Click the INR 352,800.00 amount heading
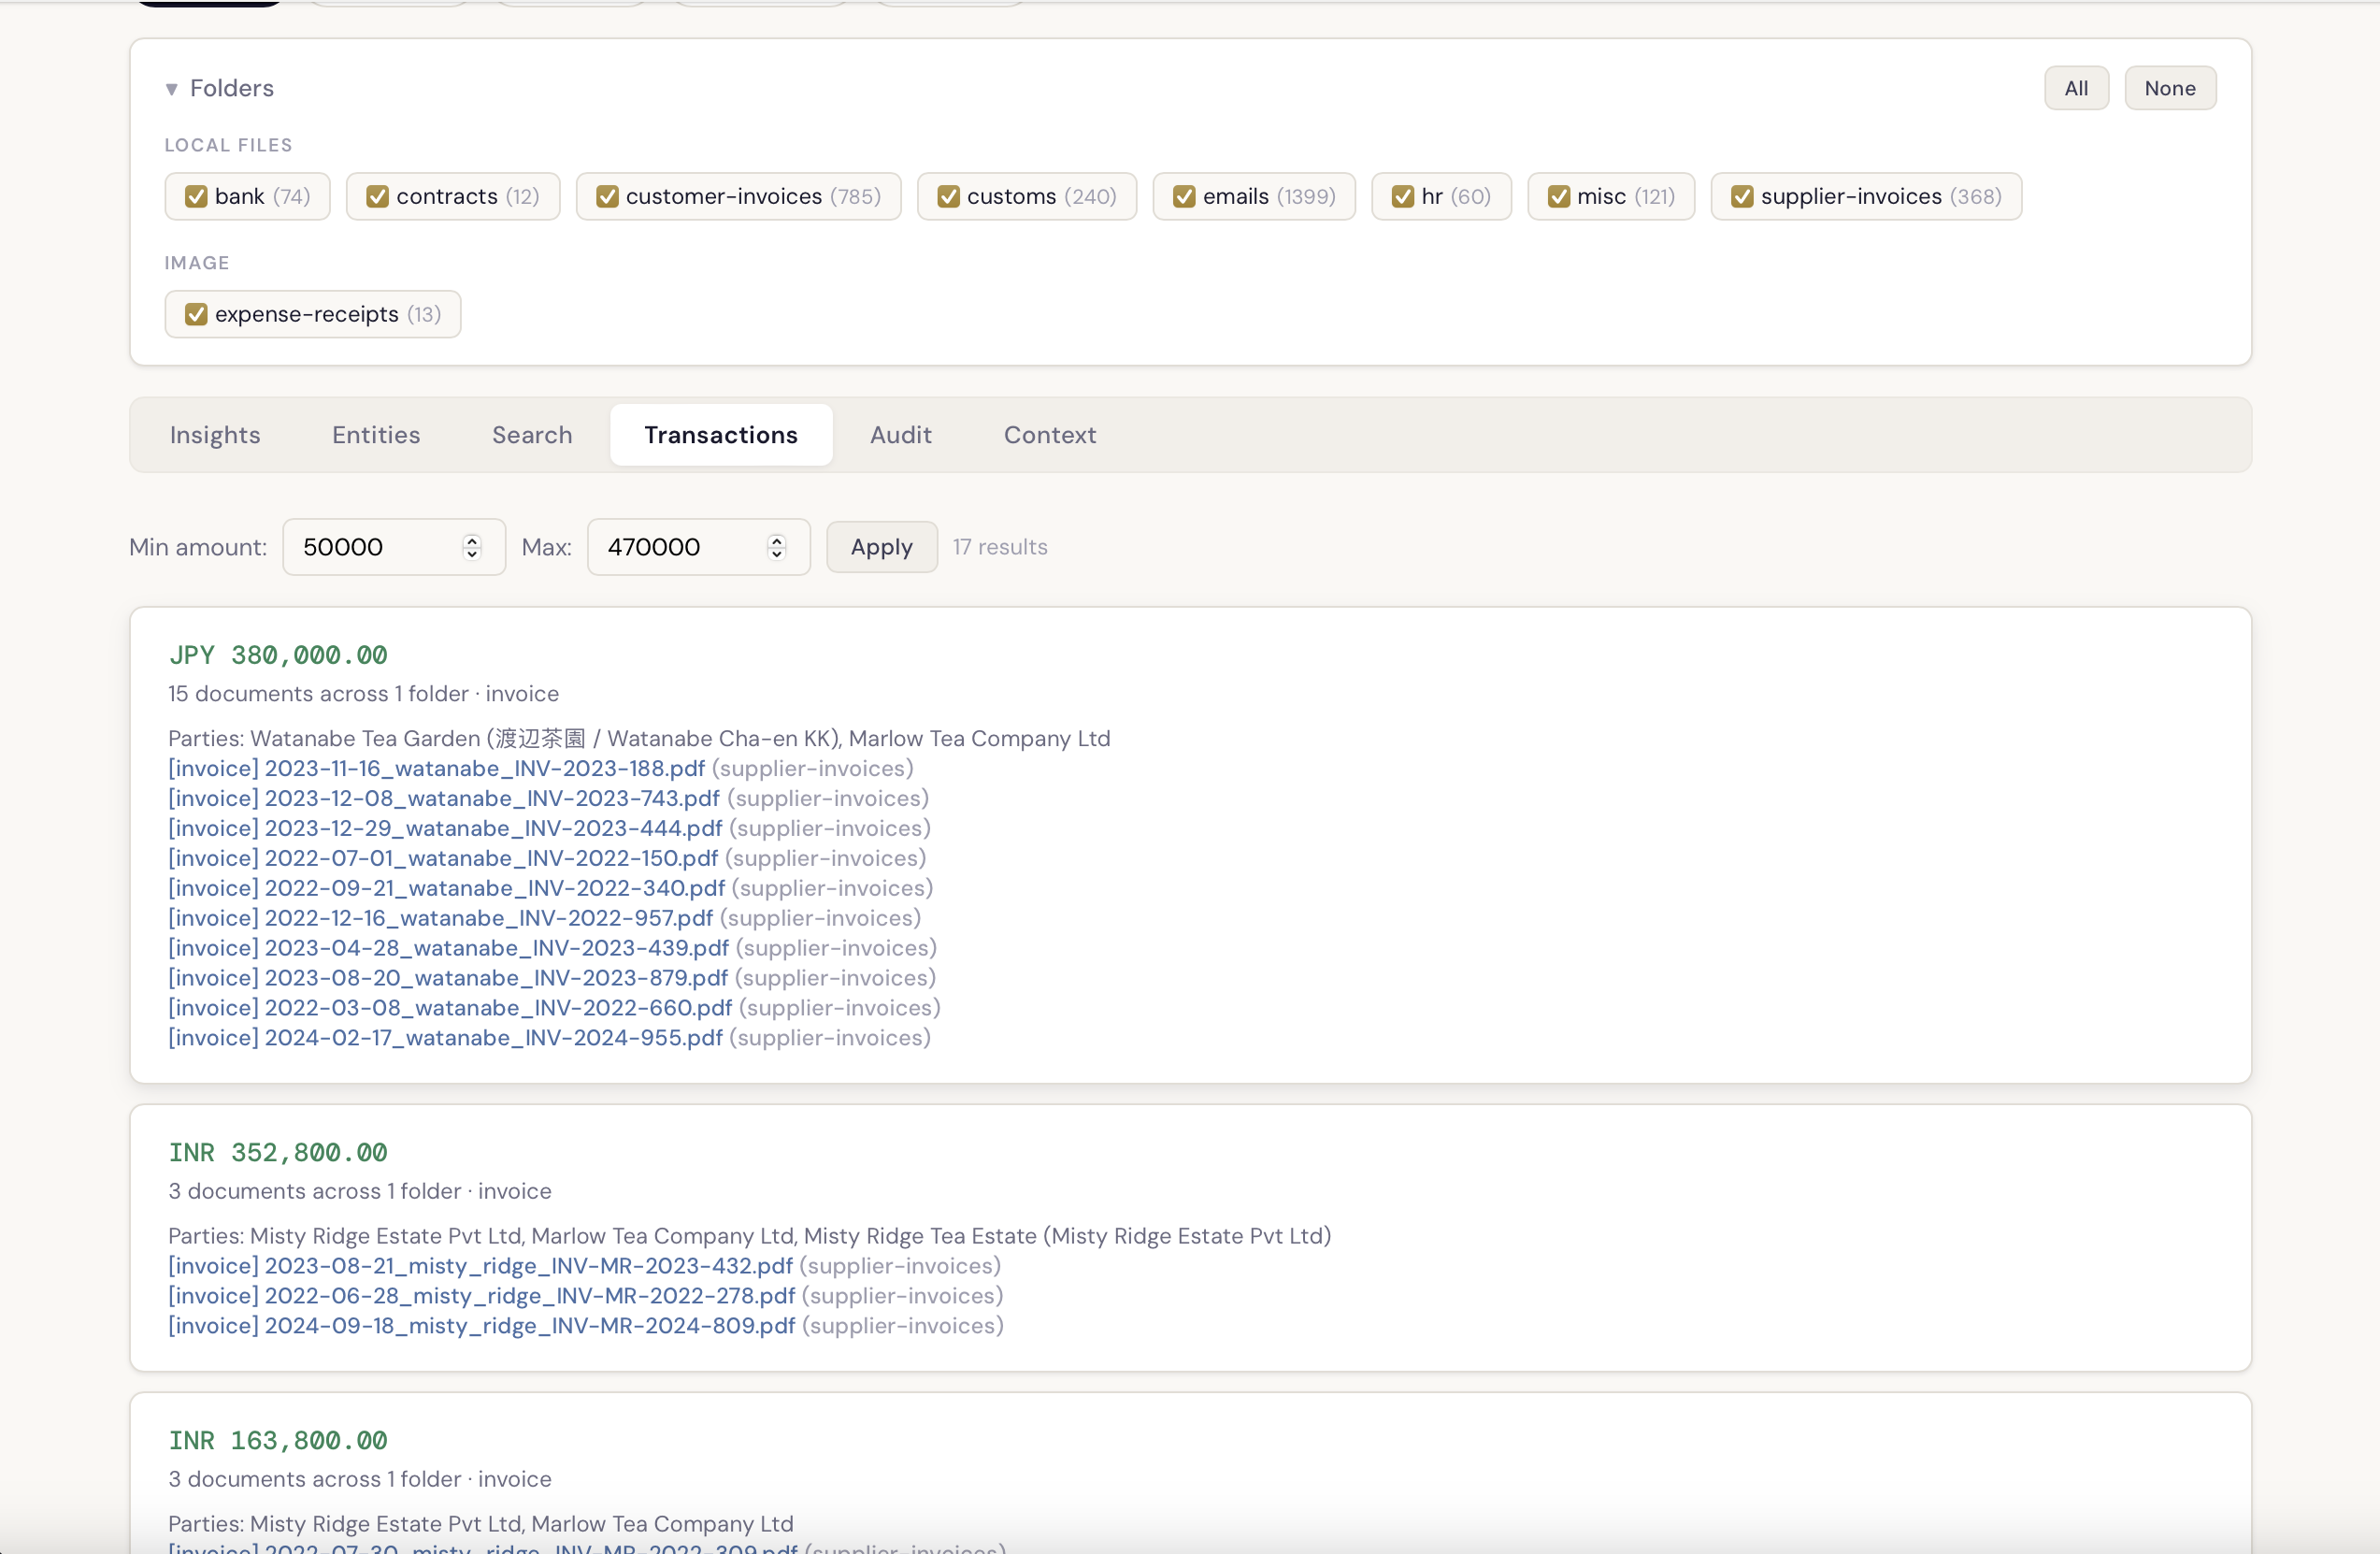 pyautogui.click(x=278, y=1153)
